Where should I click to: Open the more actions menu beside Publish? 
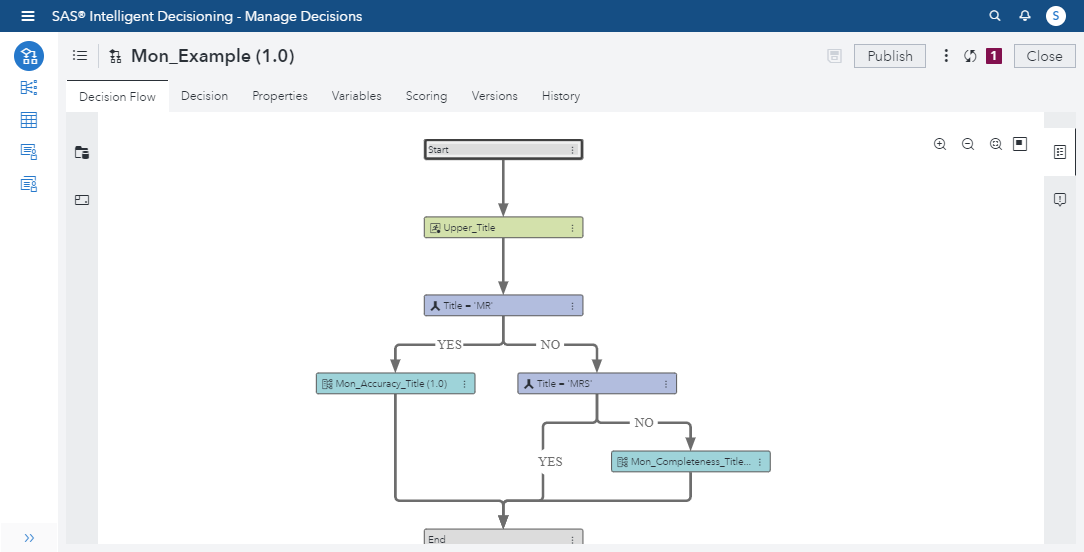pyautogui.click(x=946, y=56)
